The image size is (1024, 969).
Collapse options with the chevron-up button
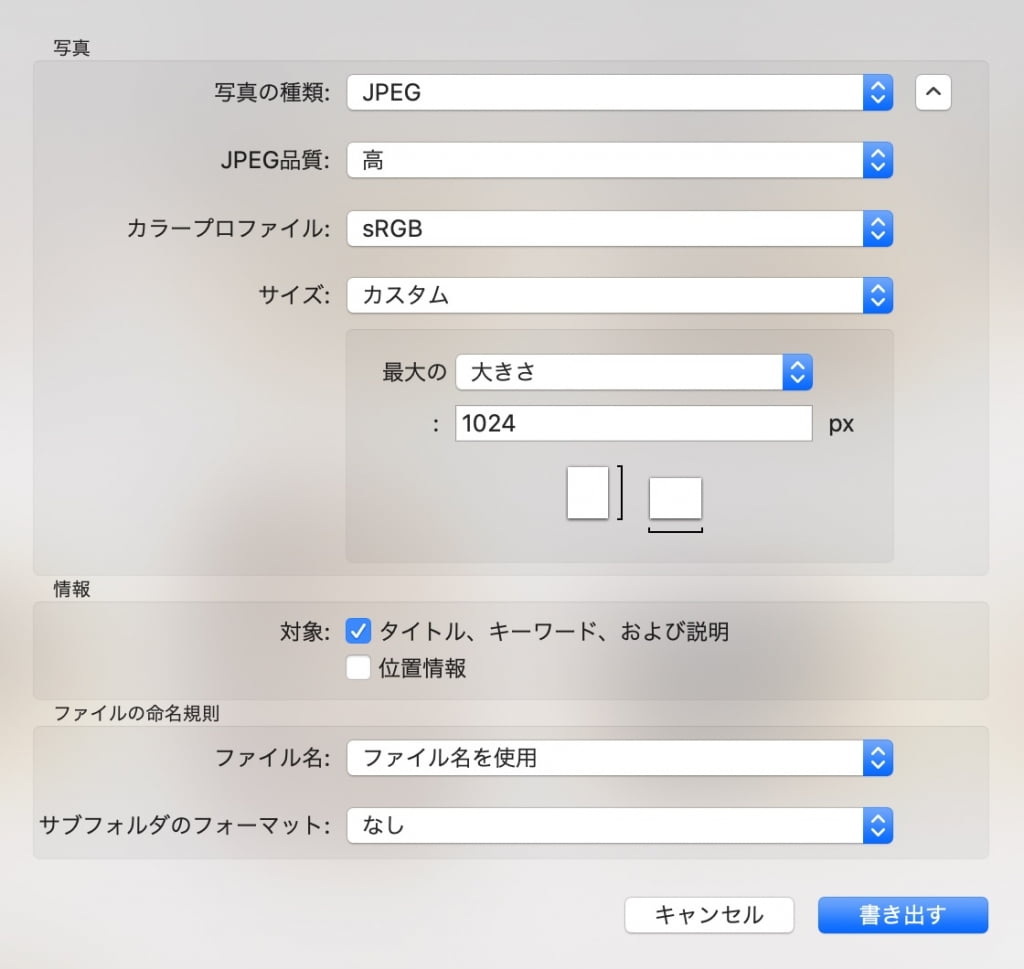point(933,92)
